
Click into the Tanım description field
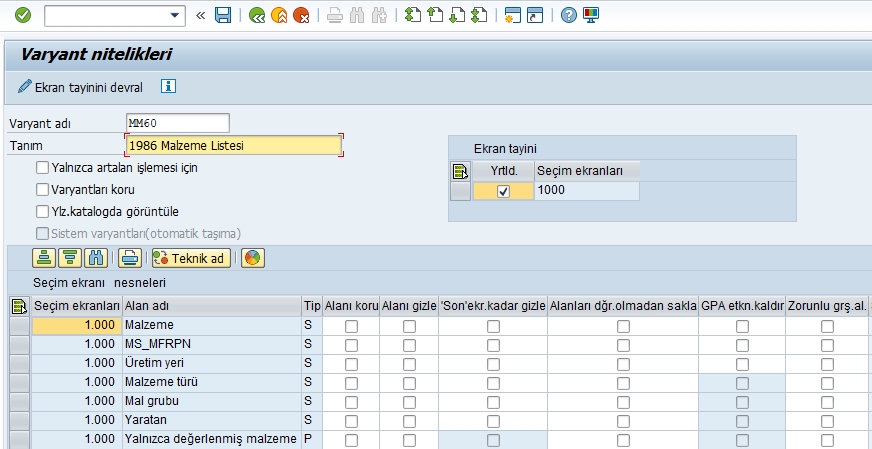coord(234,145)
